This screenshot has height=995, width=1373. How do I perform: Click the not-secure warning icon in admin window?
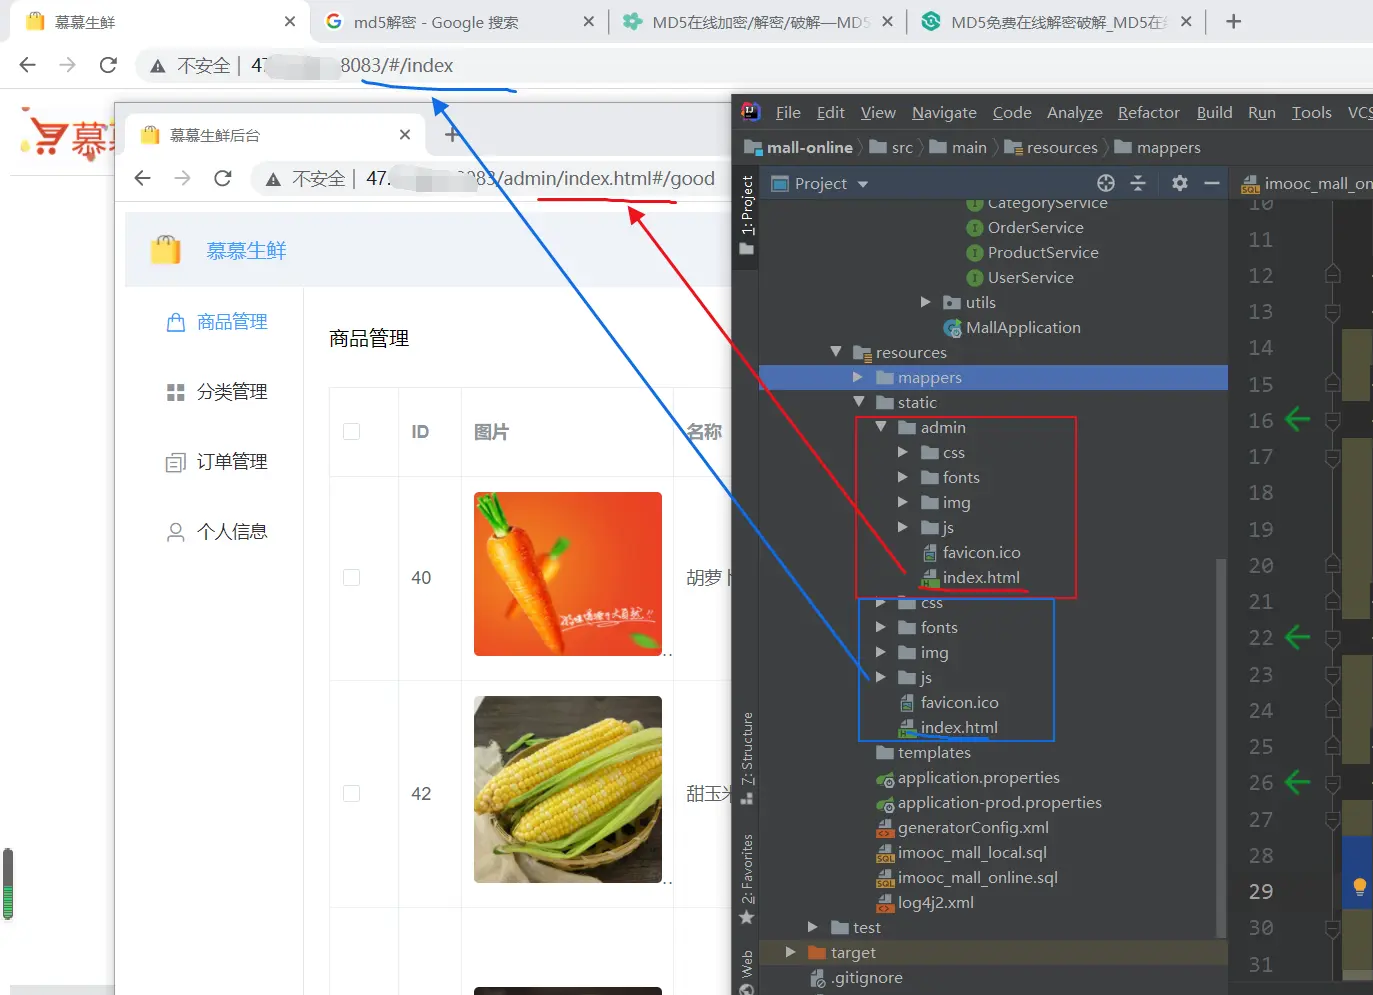(272, 179)
